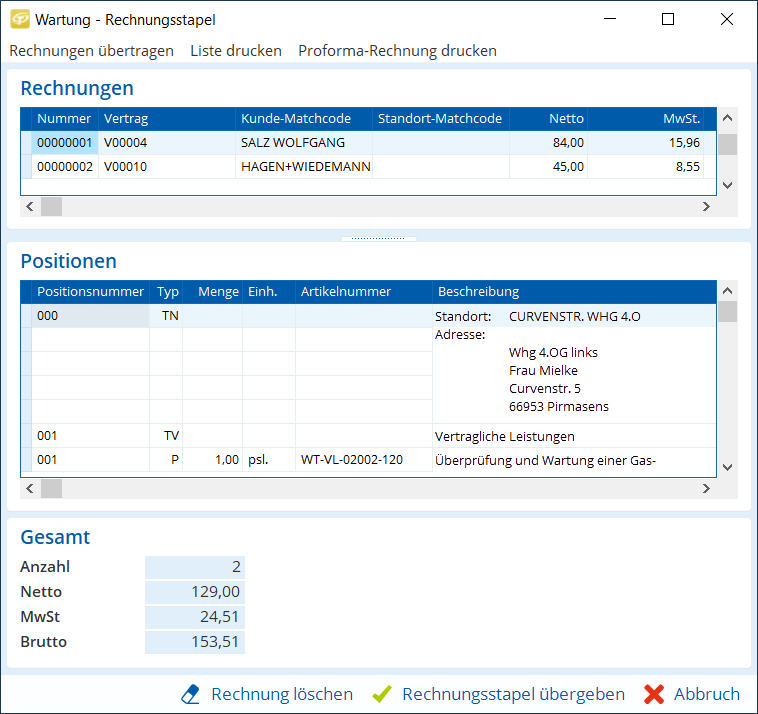This screenshot has height=714, width=758.
Task: Sort invoices by Kunde-Matchcode column header
Action: (x=304, y=119)
